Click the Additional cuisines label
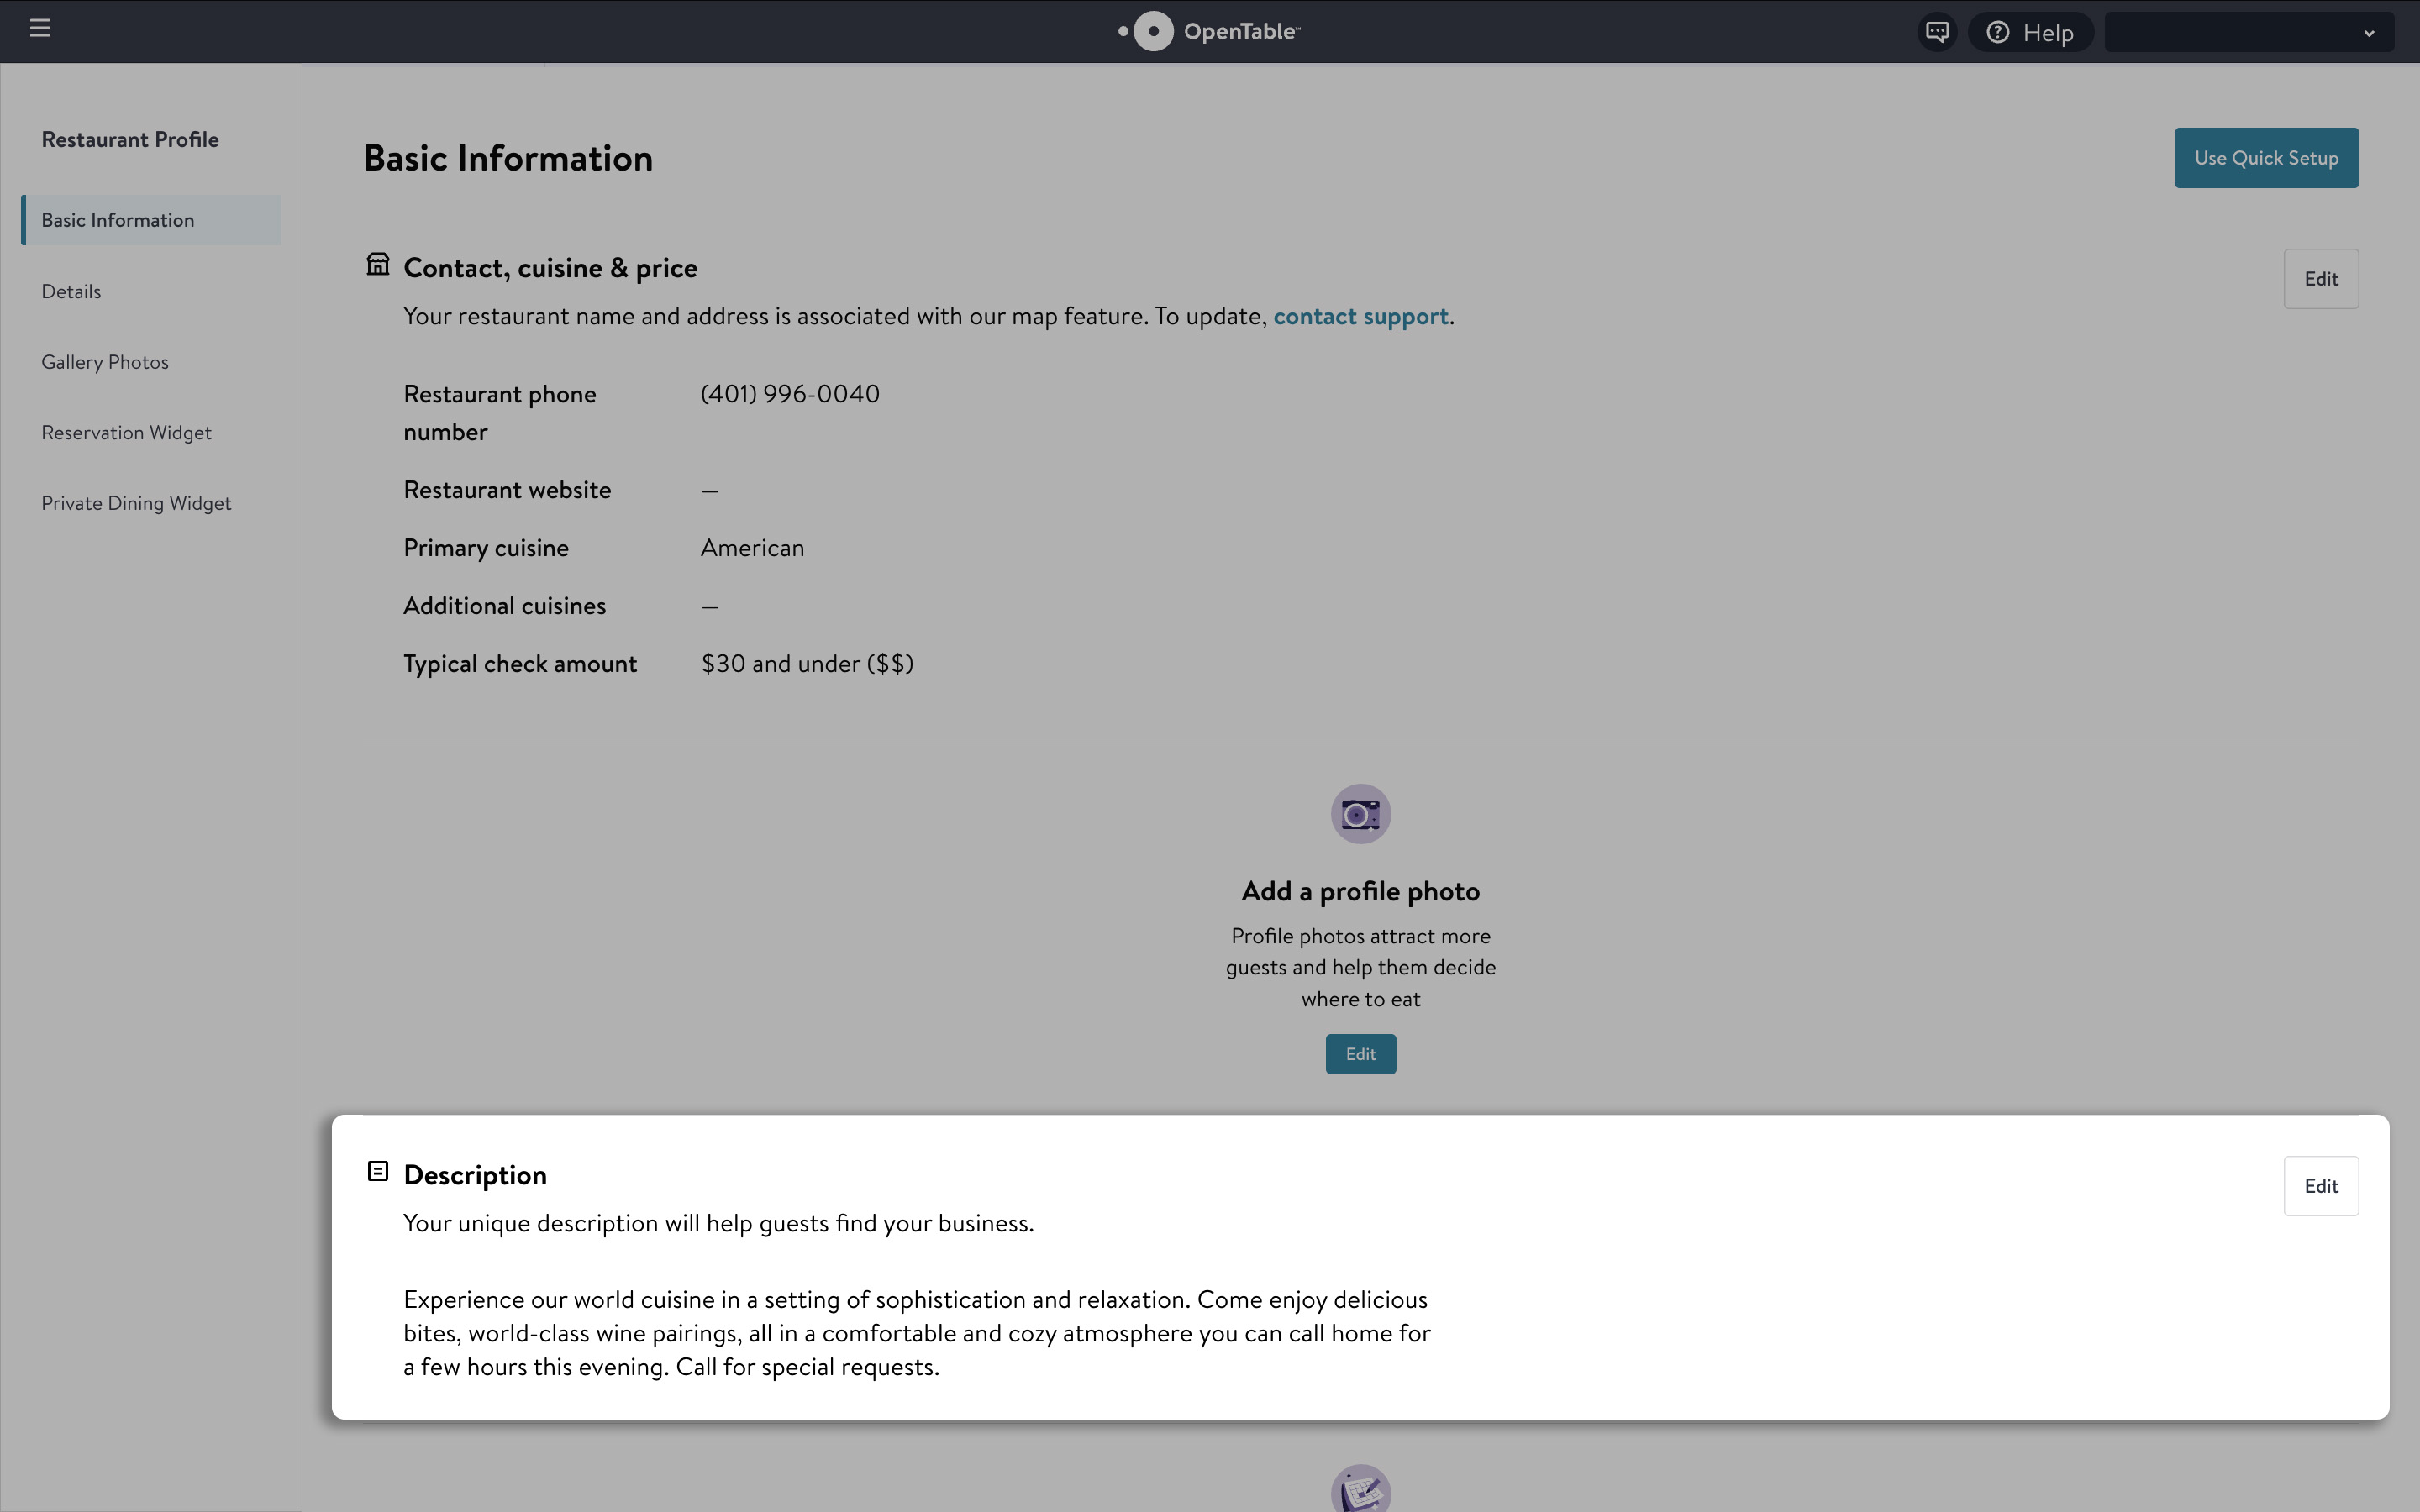2420x1512 pixels. [504, 606]
